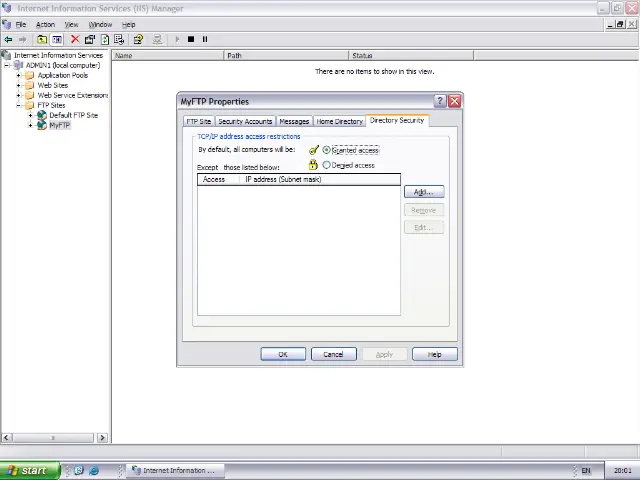Click Cancel in MyFTP Properties

[x=333, y=354]
